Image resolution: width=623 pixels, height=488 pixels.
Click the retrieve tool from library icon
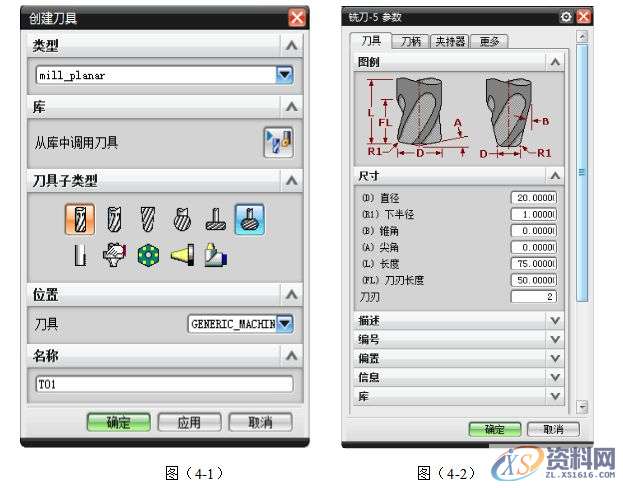[279, 142]
